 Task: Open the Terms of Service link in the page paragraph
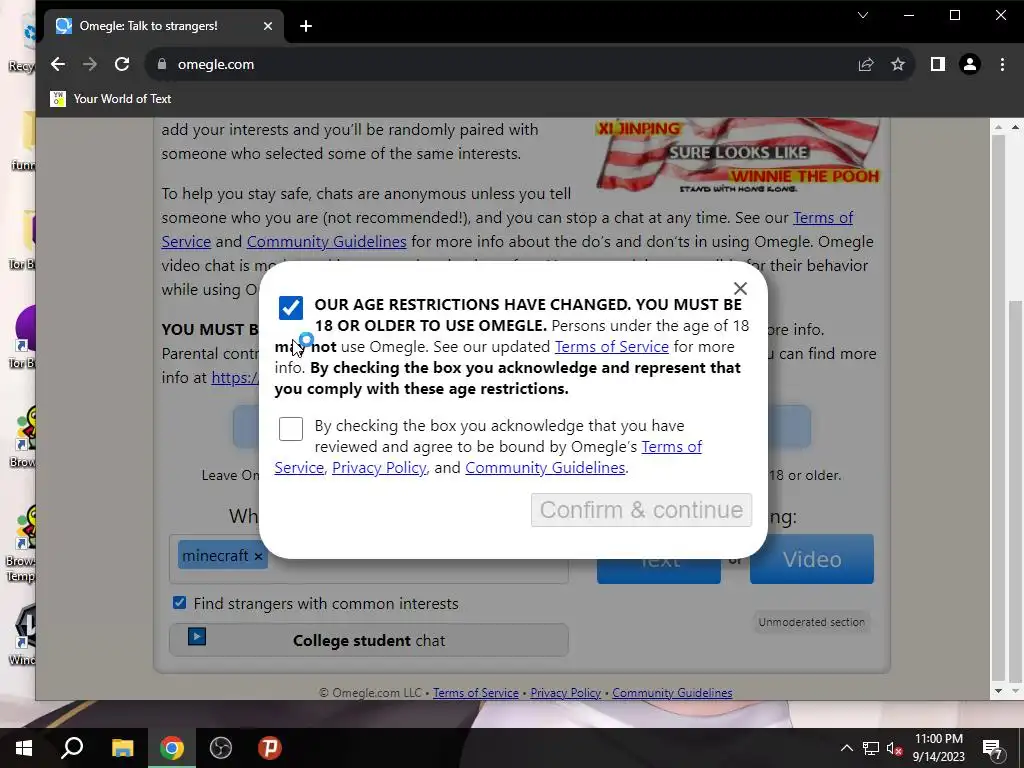point(823,217)
